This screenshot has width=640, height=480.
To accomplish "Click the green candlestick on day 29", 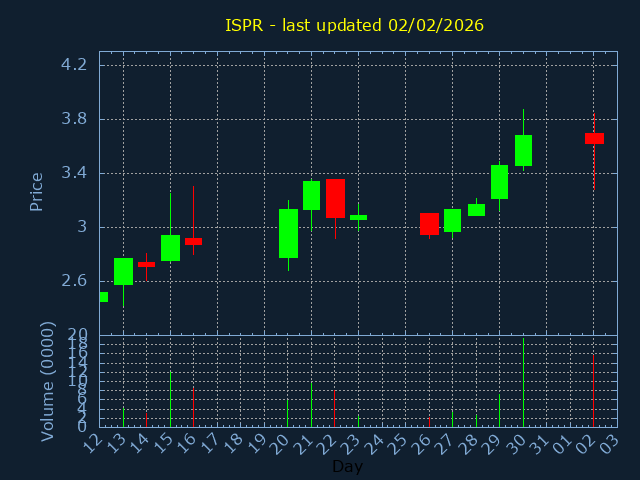I will (x=499, y=182).
